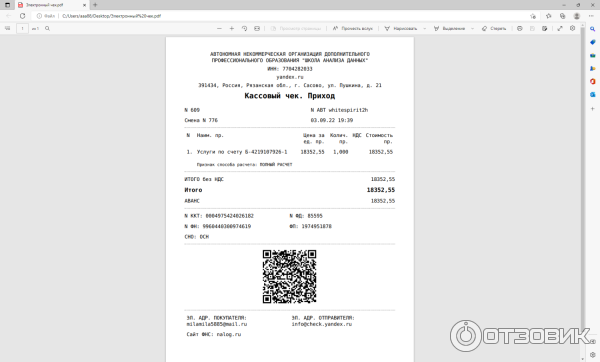Expand the Draw tool options arrow

(x=425, y=28)
